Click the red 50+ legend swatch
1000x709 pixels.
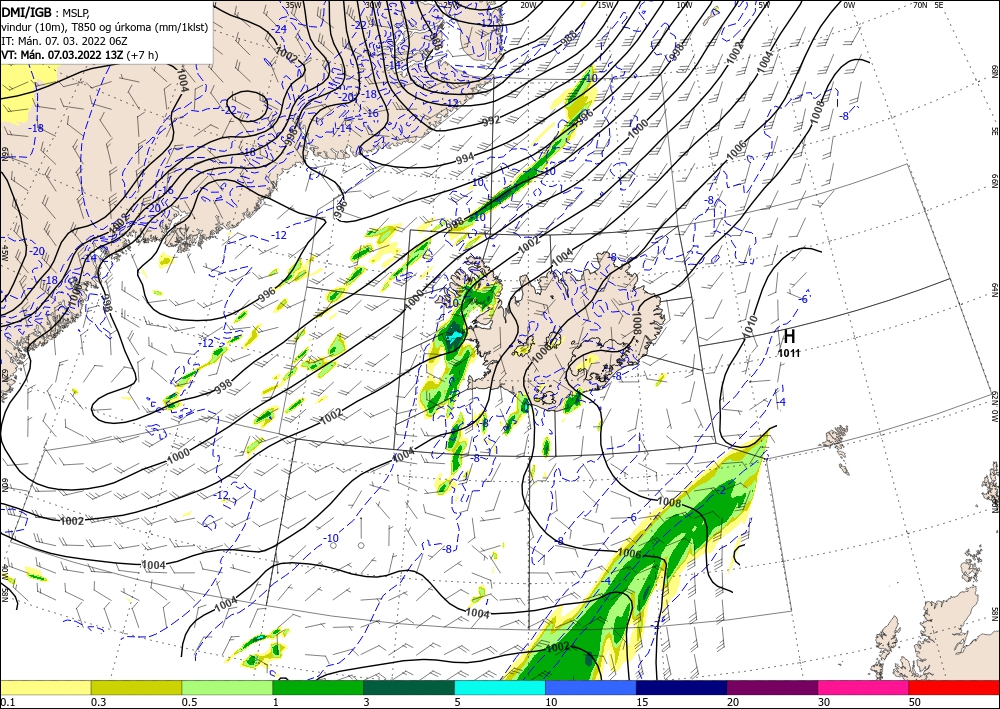pos(954,687)
